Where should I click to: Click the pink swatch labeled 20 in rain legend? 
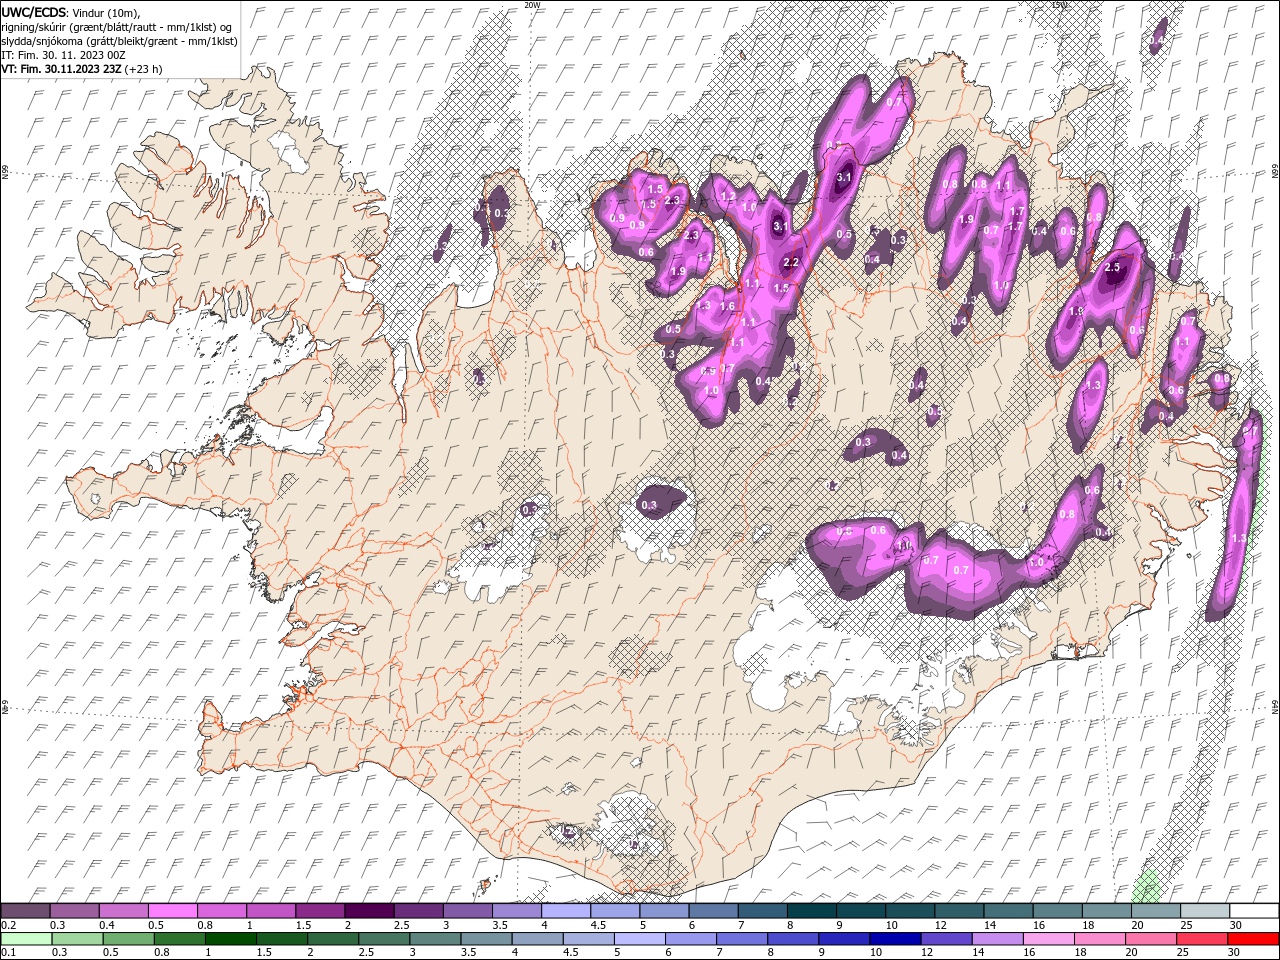coord(1151,939)
